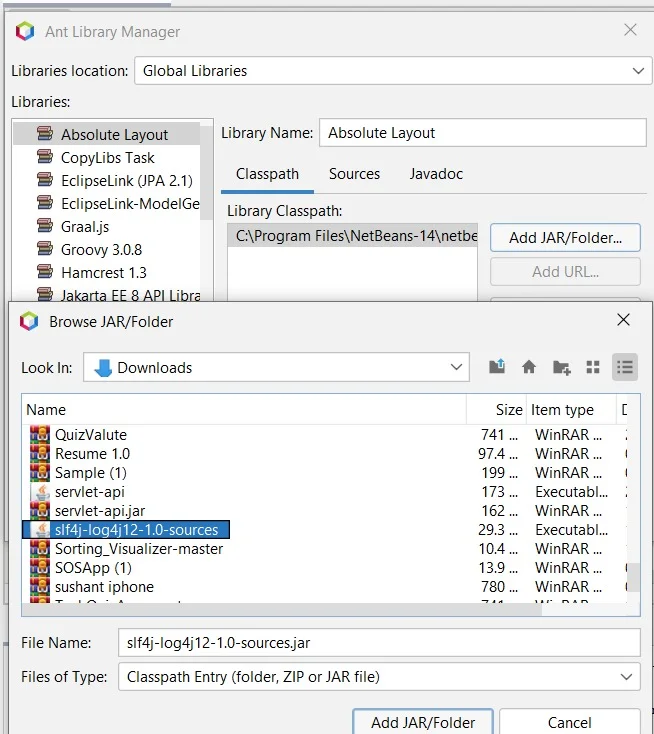Click NetBeans logo in Browse JAR/Folder title
The height and width of the screenshot is (734, 654).
coord(29,321)
